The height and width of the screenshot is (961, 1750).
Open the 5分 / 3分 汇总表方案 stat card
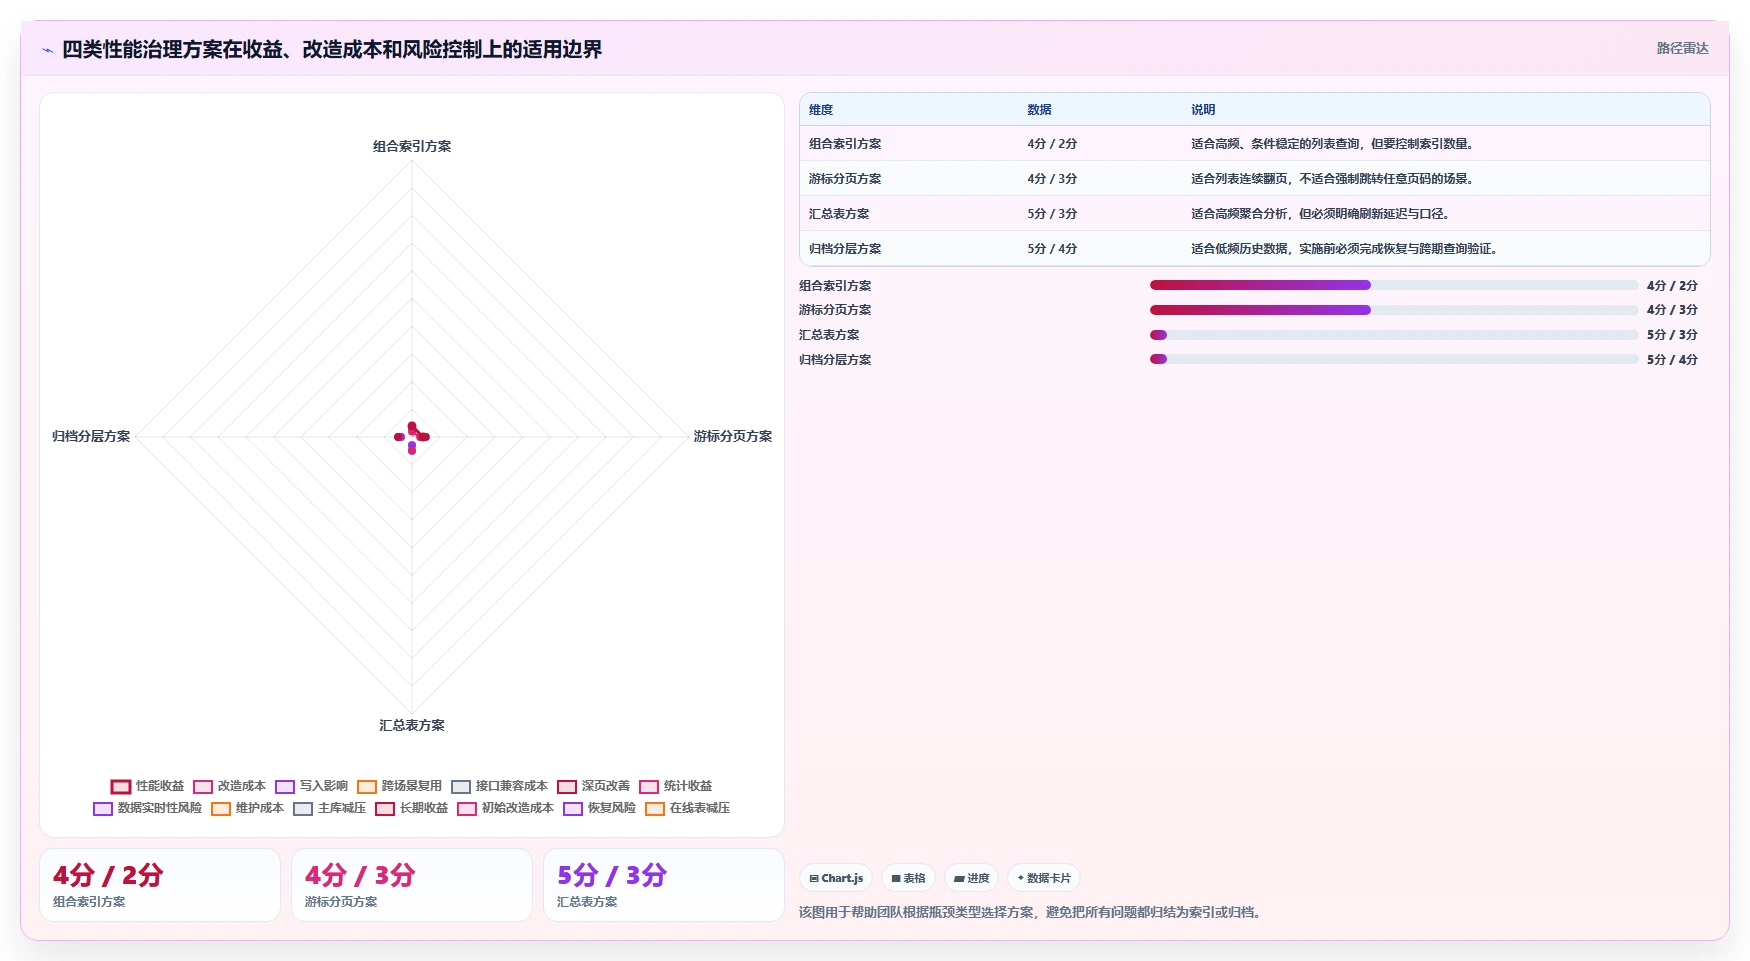[x=664, y=885]
